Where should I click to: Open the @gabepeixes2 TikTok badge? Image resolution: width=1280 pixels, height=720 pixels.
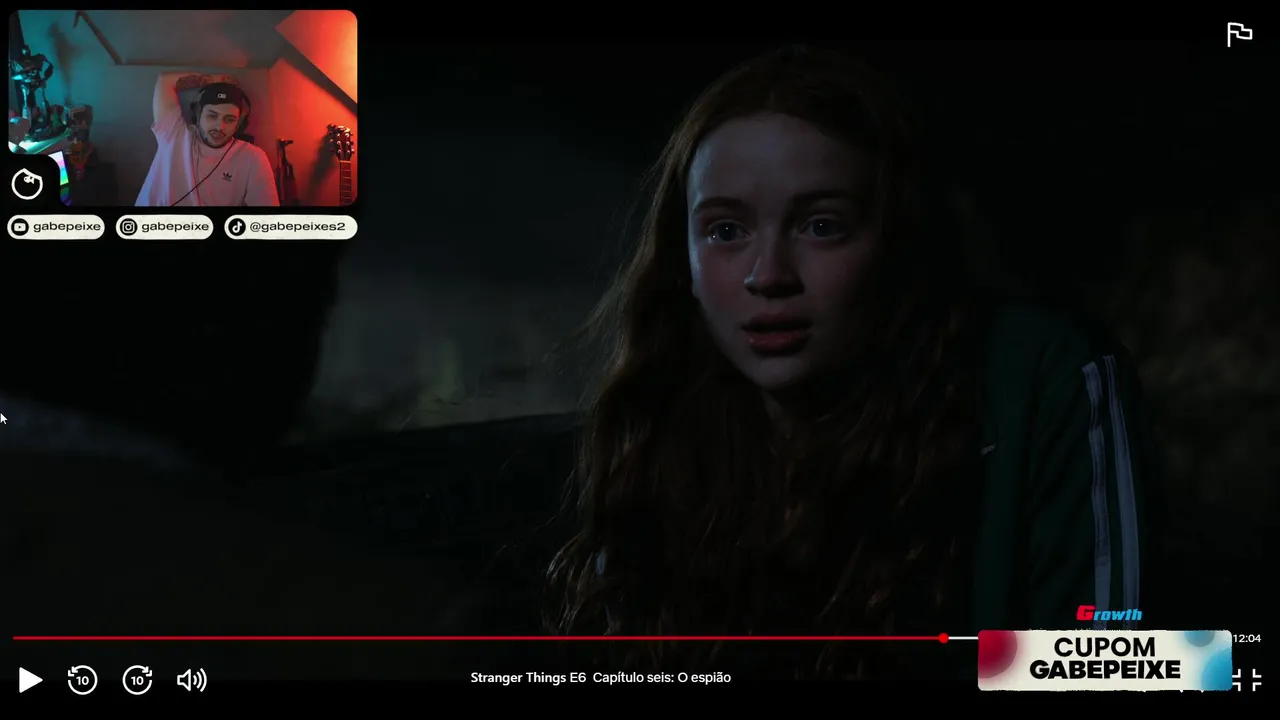pos(290,227)
